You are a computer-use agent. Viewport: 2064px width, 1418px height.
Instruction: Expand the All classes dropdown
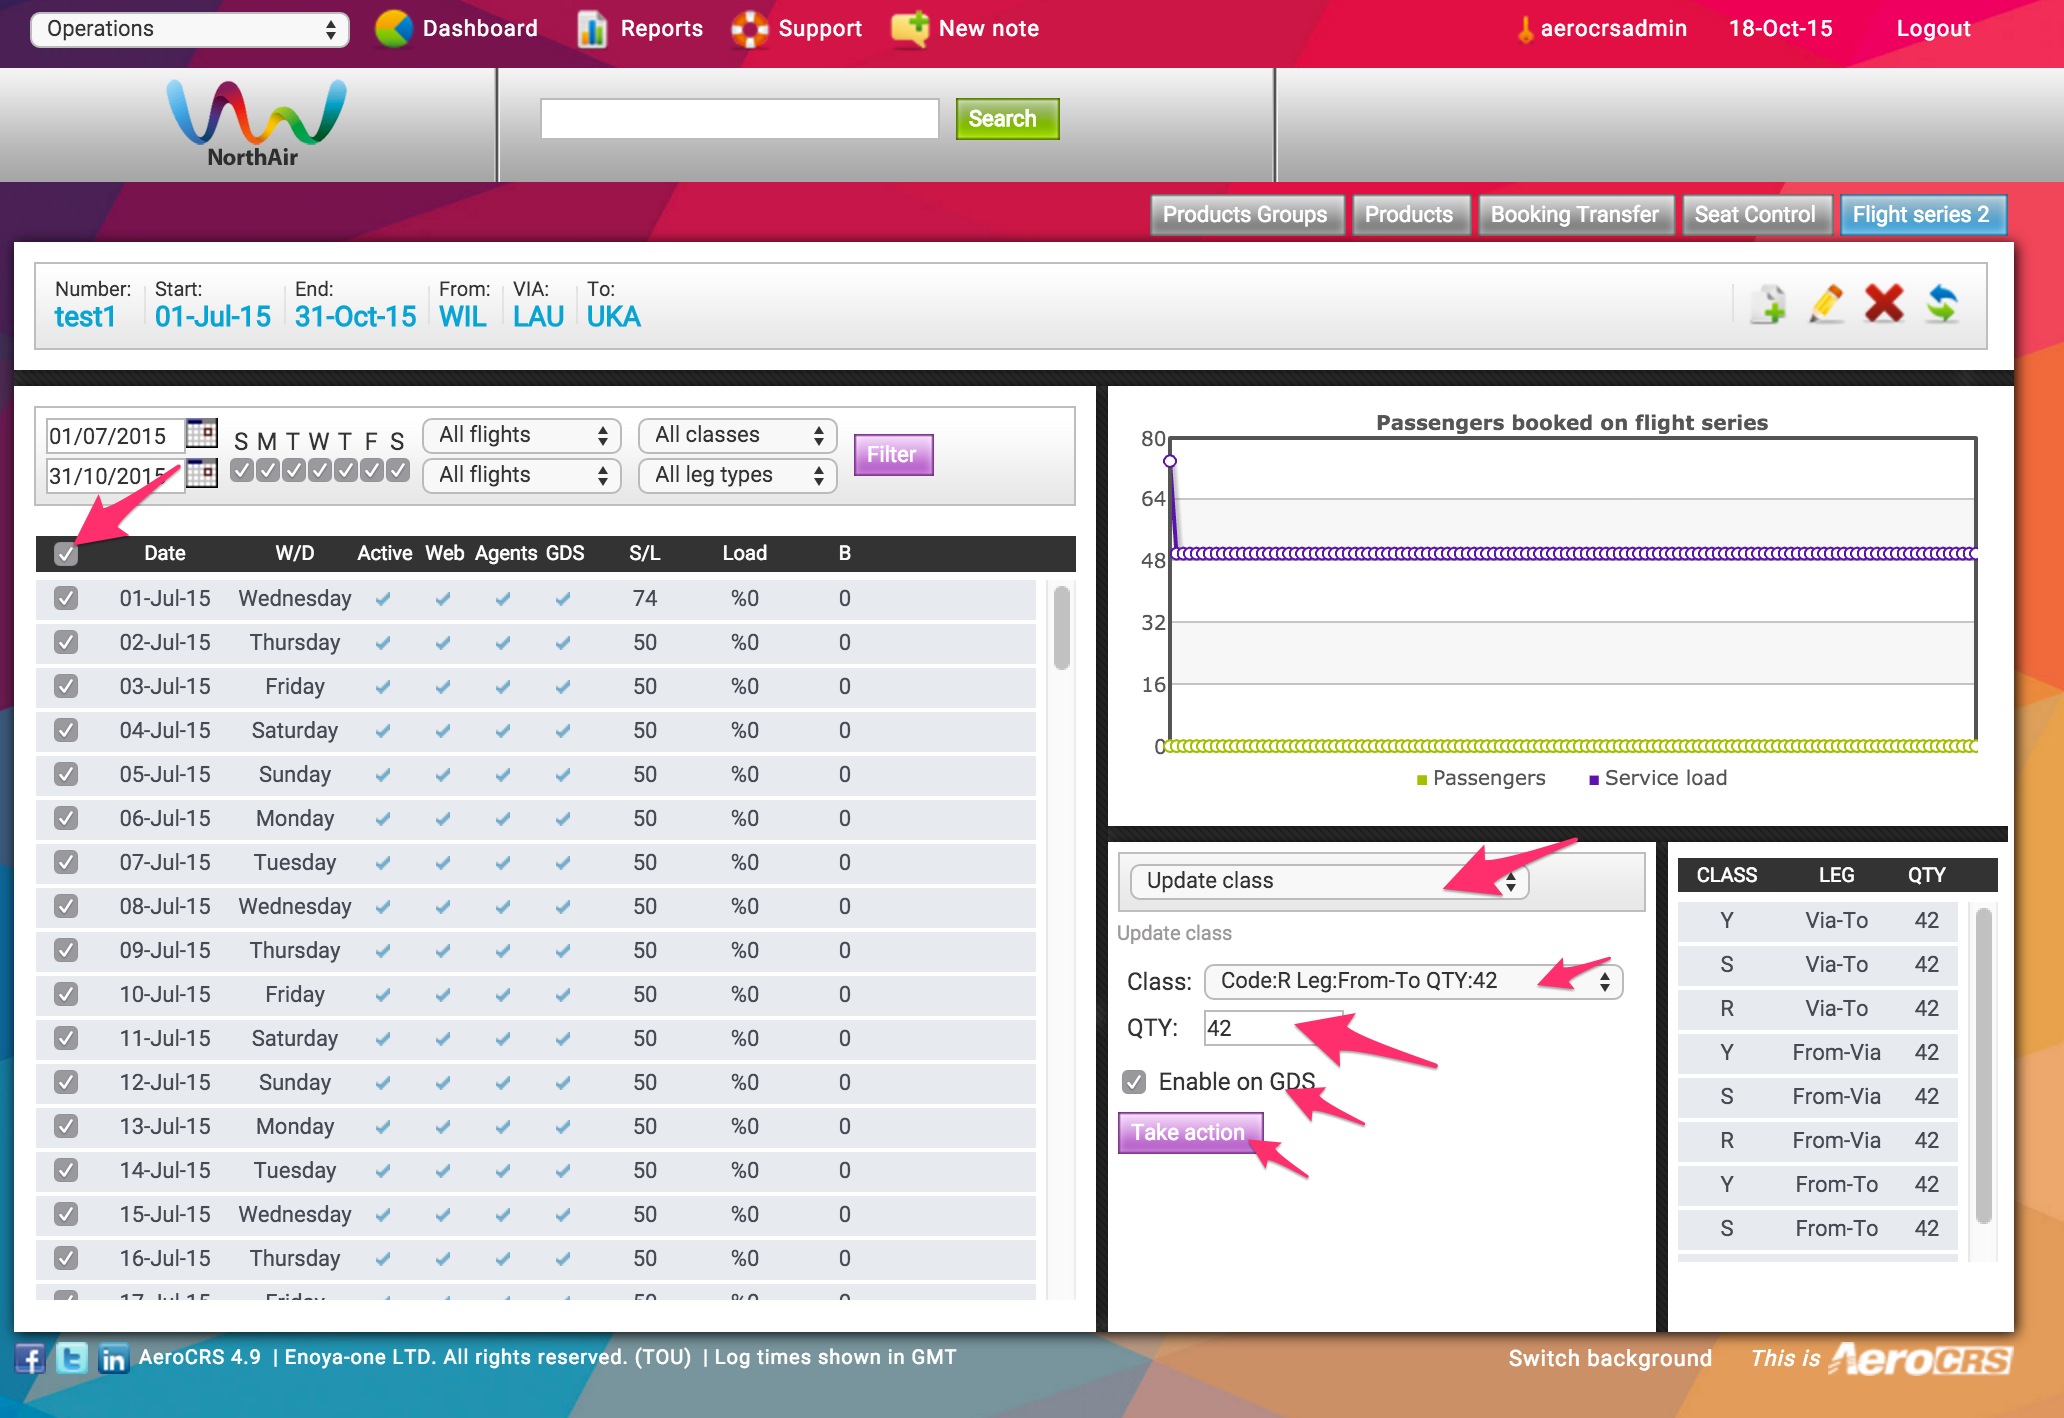(x=737, y=435)
